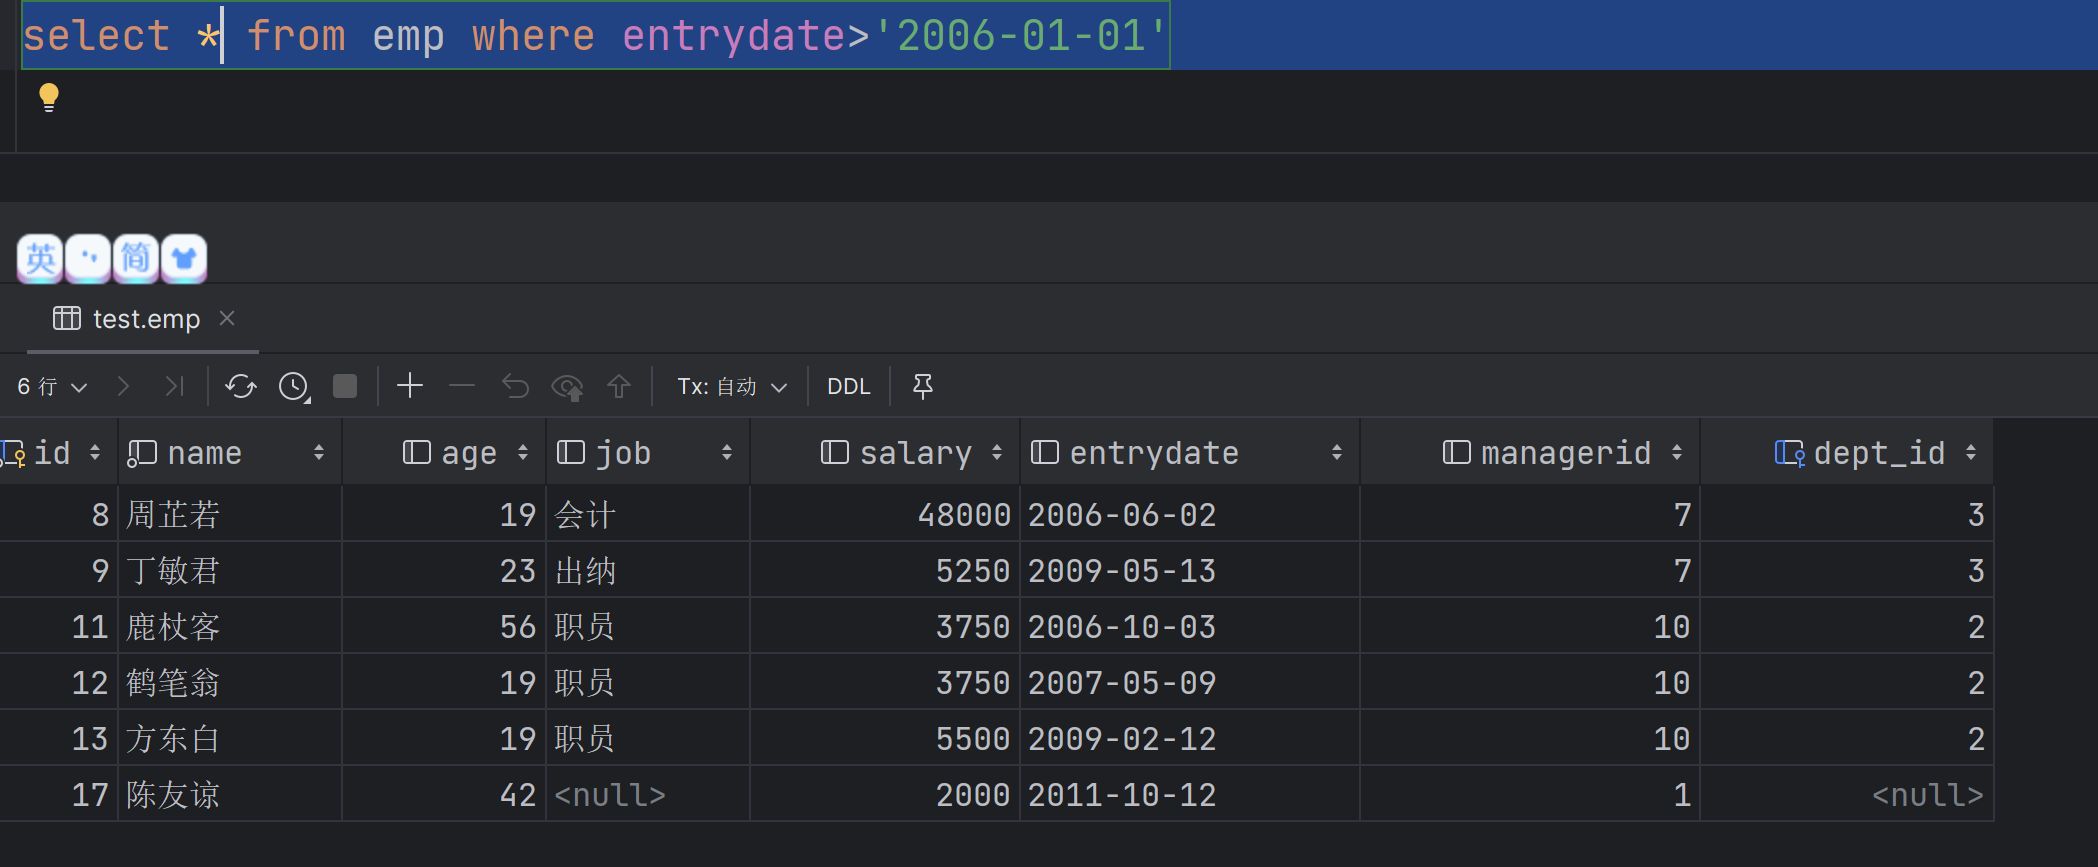Select the salary cell '5500'
2098x867 pixels.
885,738
